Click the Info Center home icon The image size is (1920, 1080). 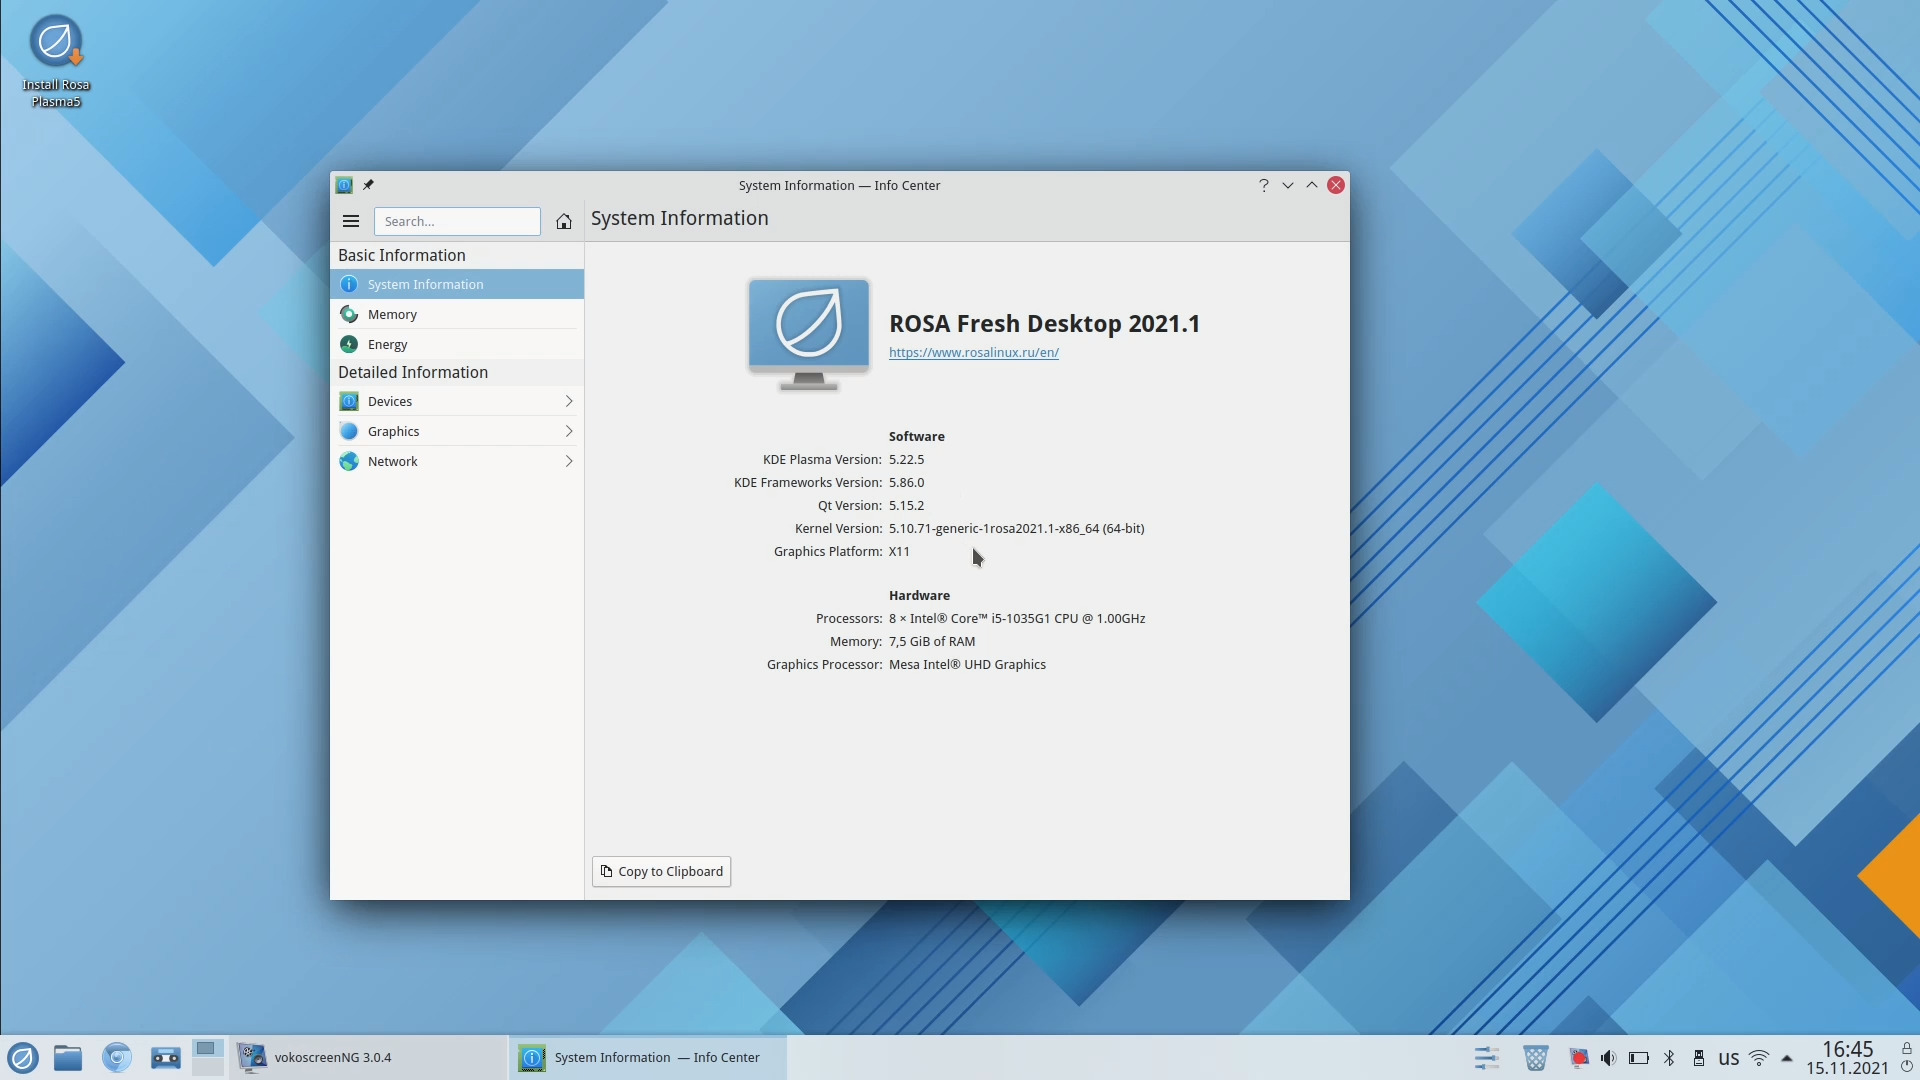coord(563,220)
